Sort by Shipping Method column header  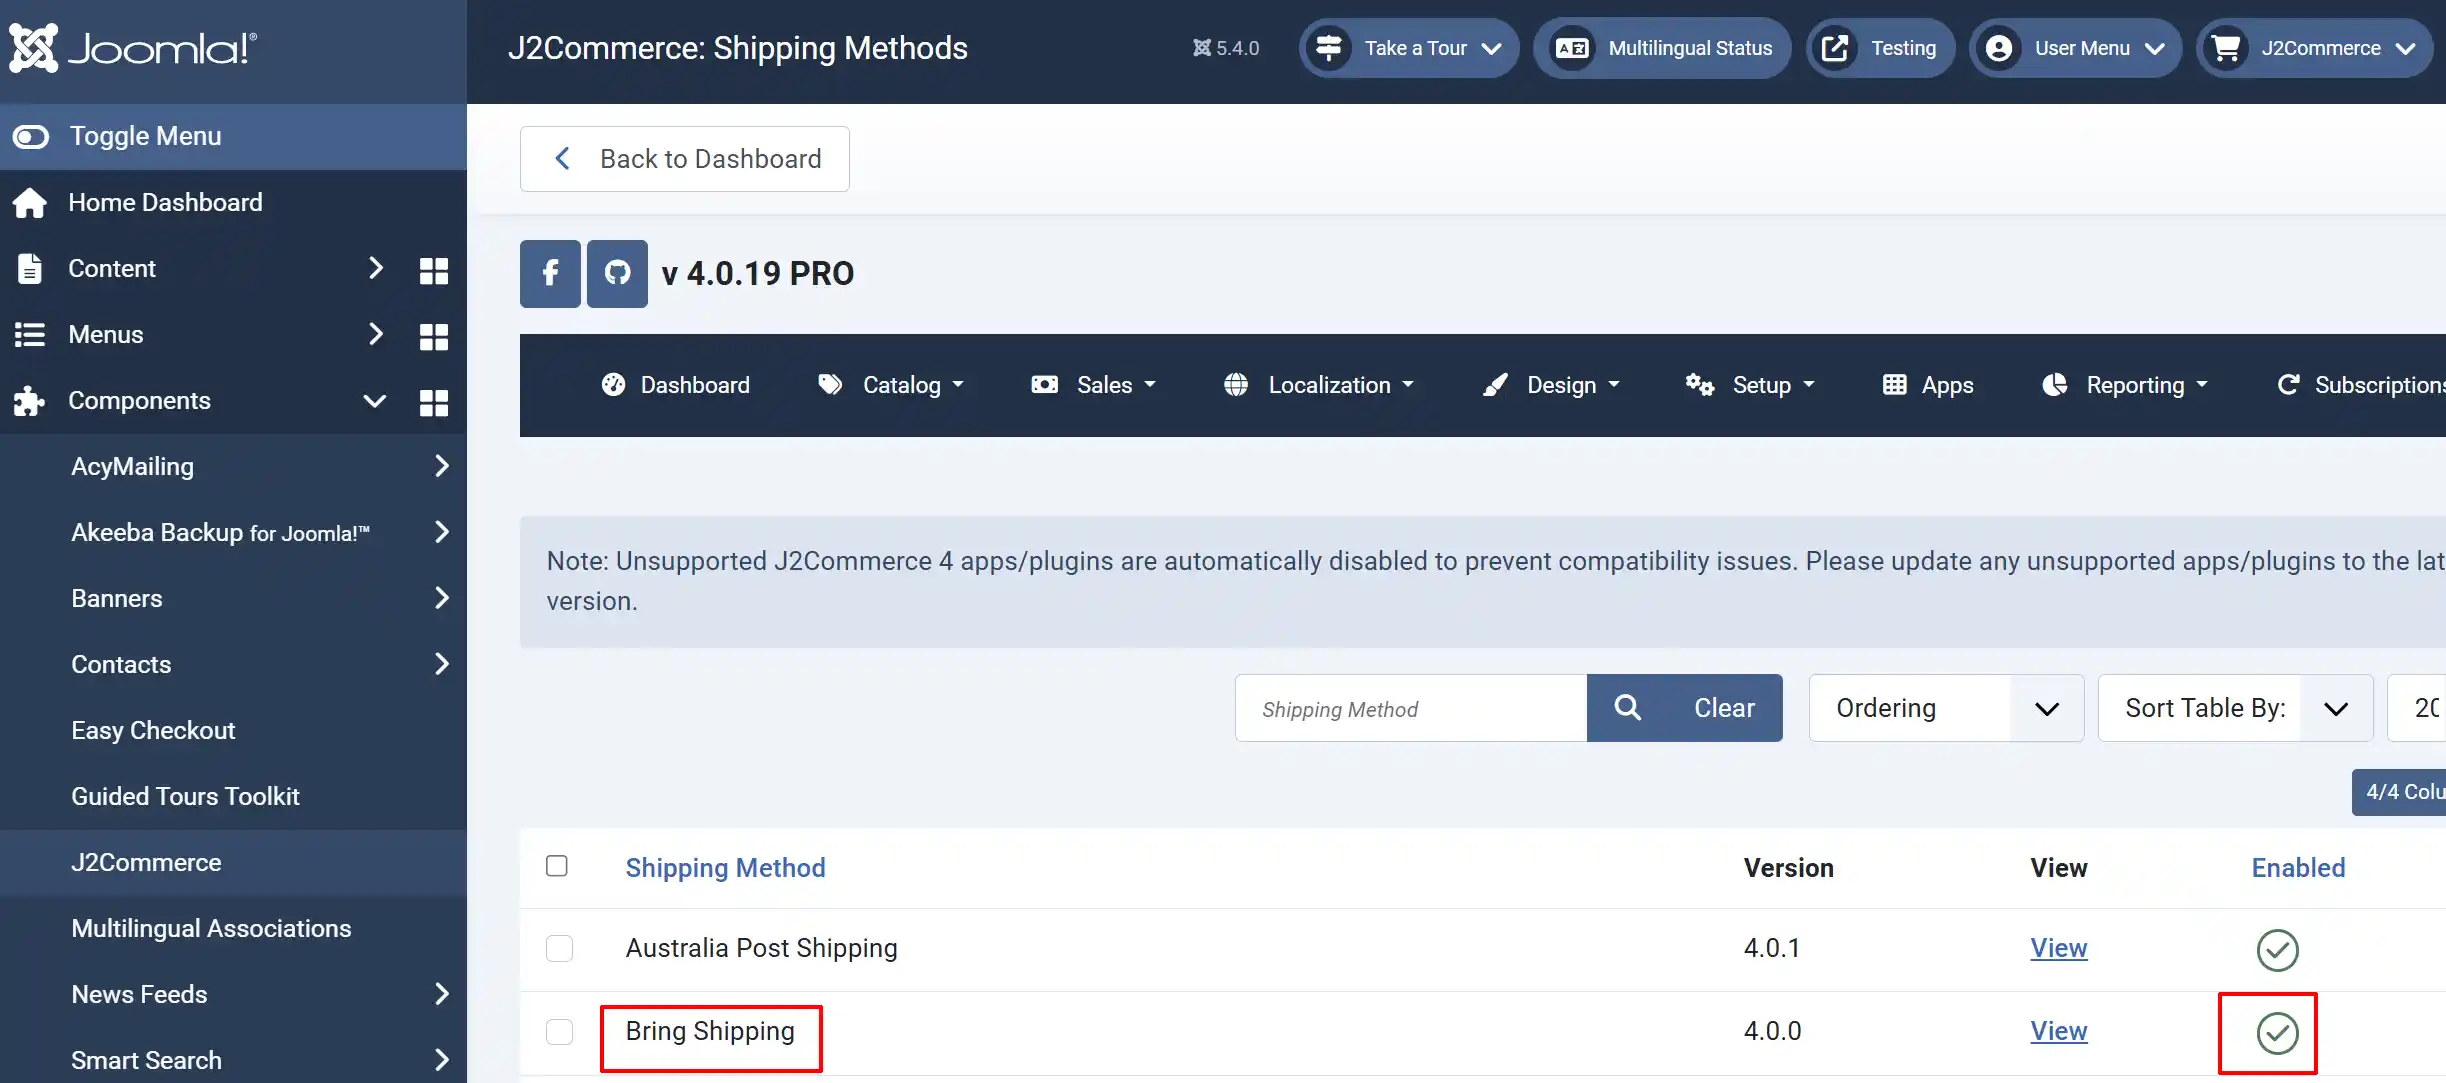(726, 868)
